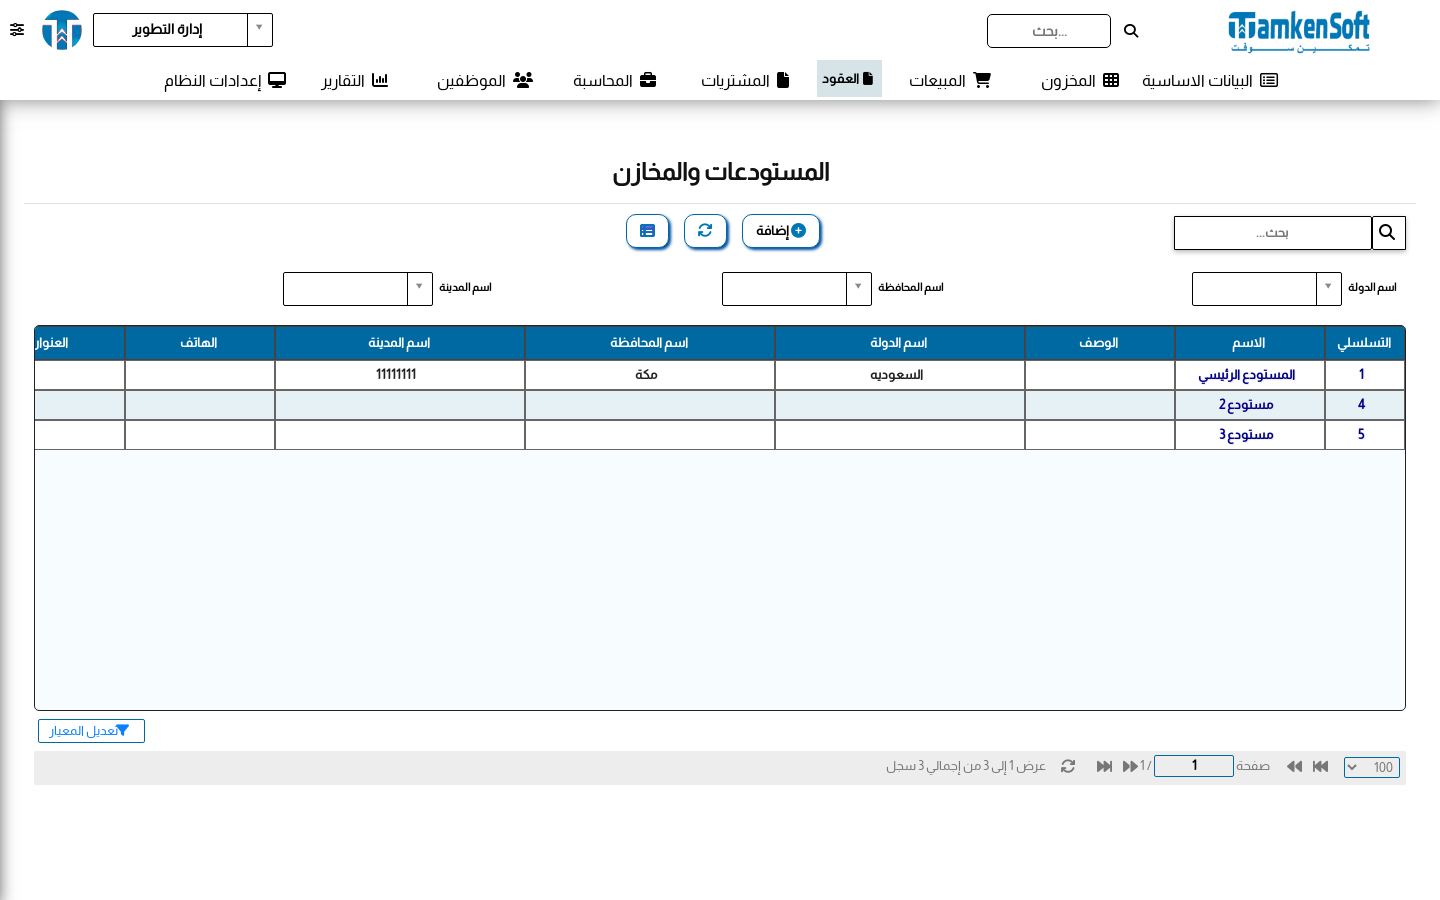Go to last page in pager
The height and width of the screenshot is (900, 1440).
(1104, 767)
